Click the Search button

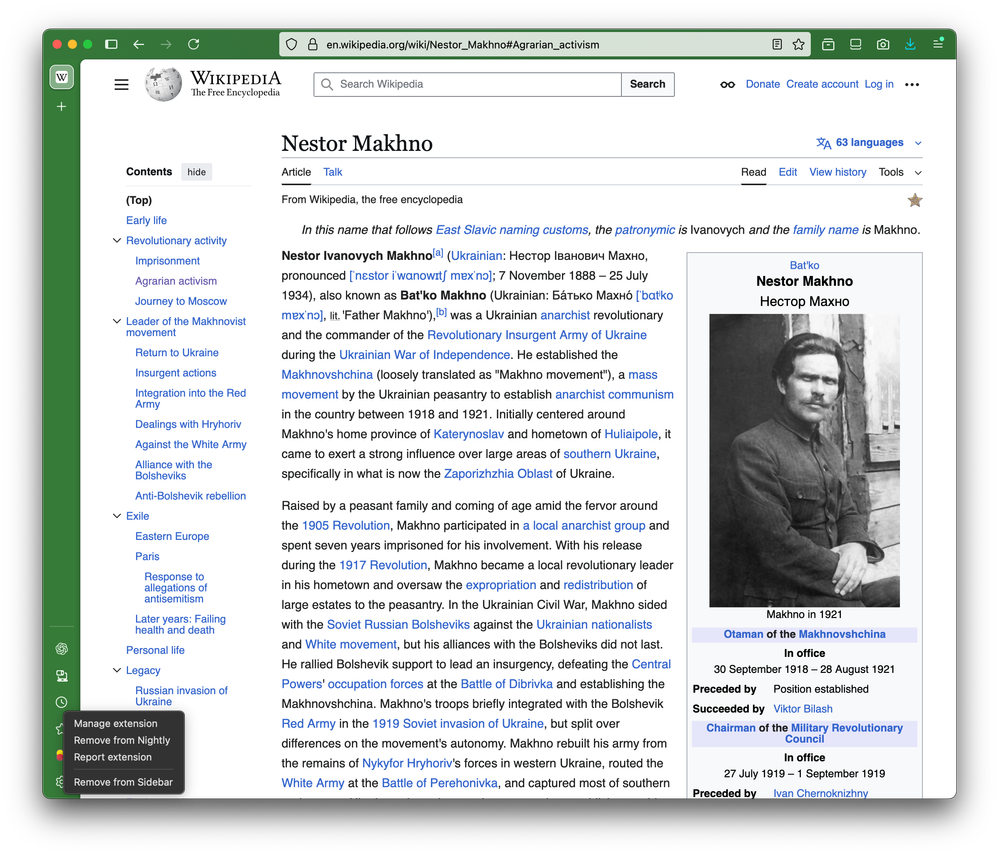(x=647, y=85)
